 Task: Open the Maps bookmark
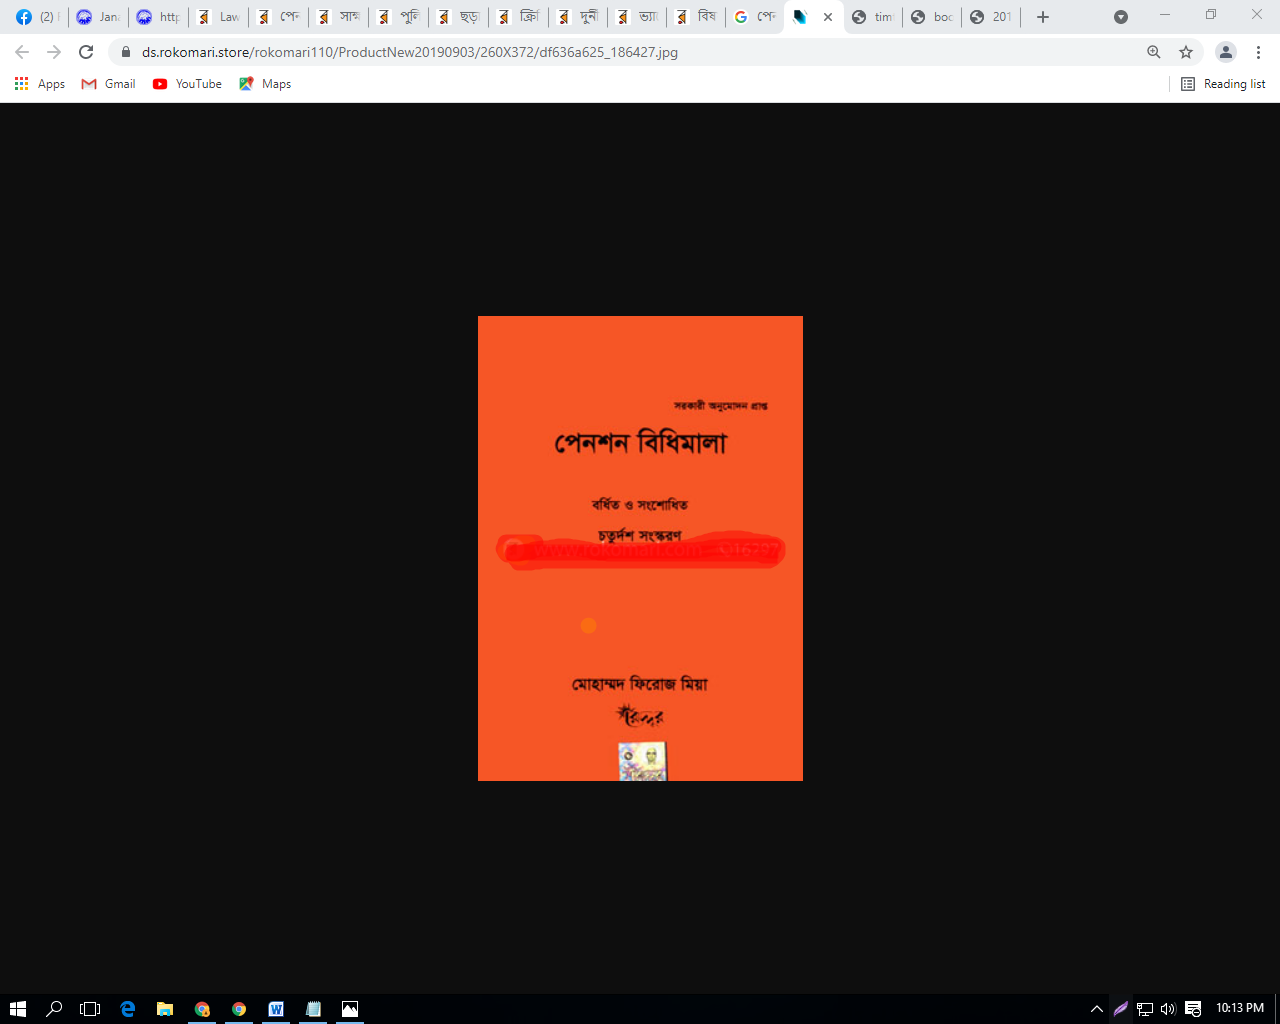[265, 84]
